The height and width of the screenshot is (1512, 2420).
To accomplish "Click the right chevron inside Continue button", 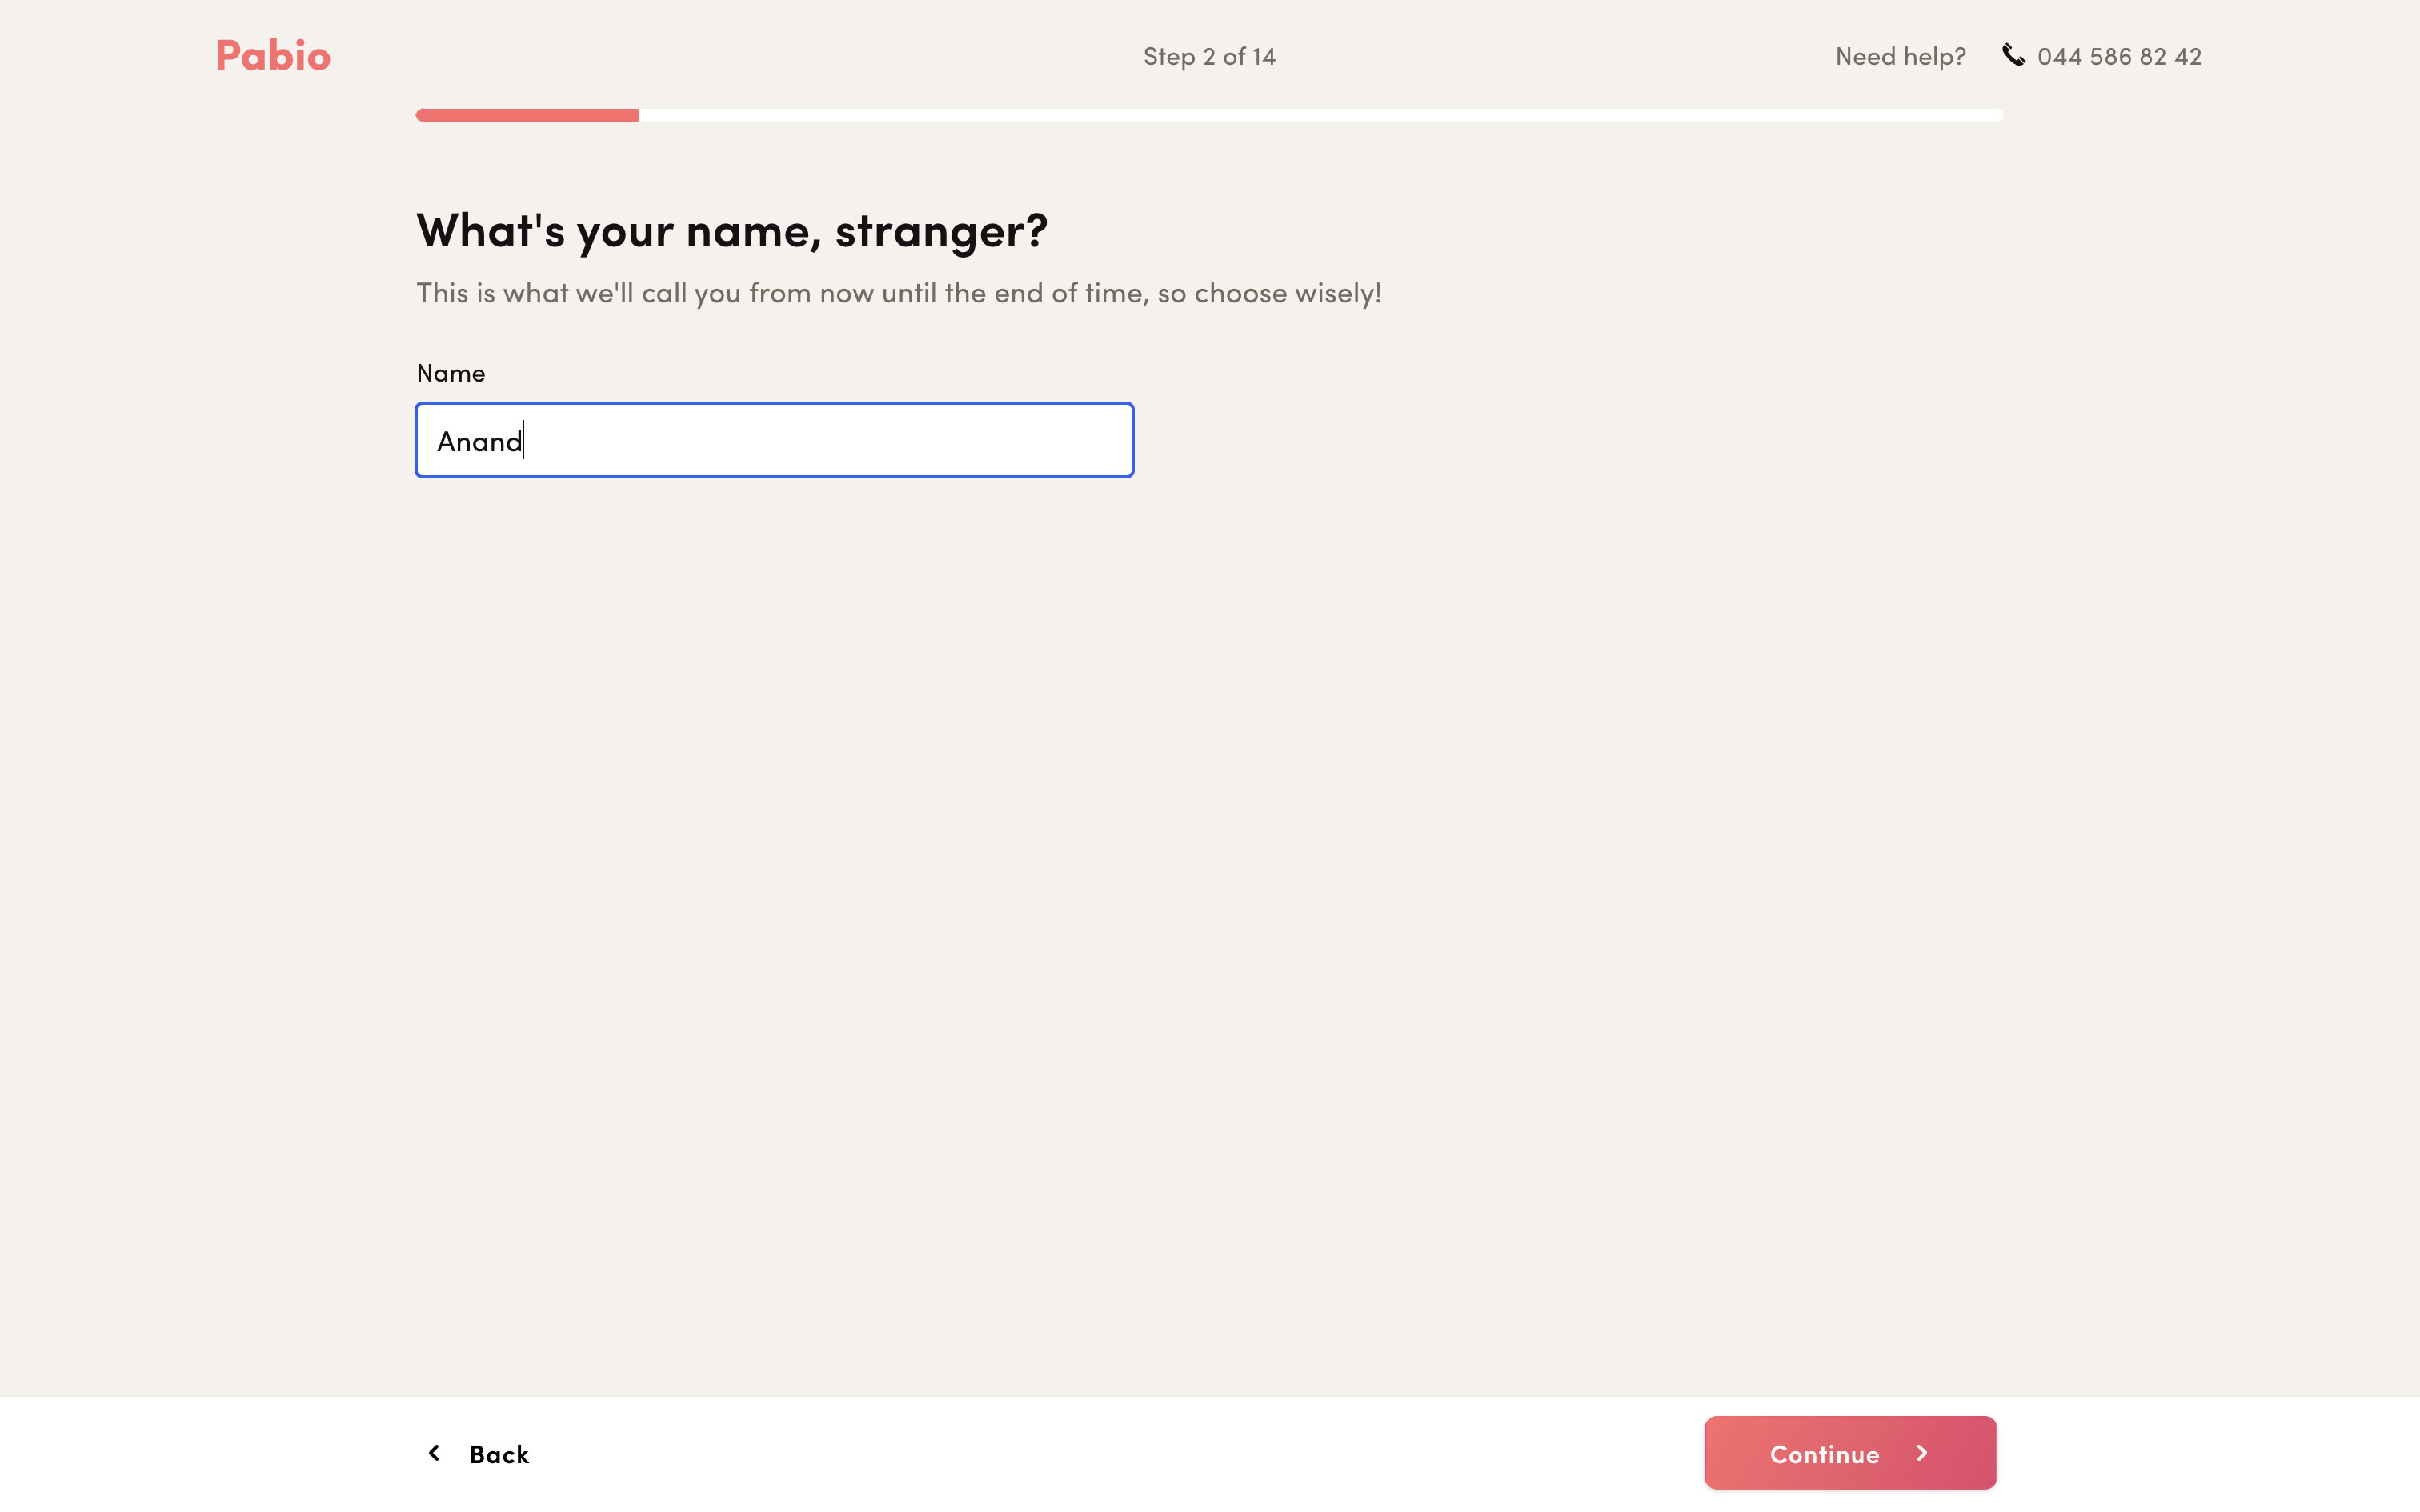I will pos(1922,1452).
